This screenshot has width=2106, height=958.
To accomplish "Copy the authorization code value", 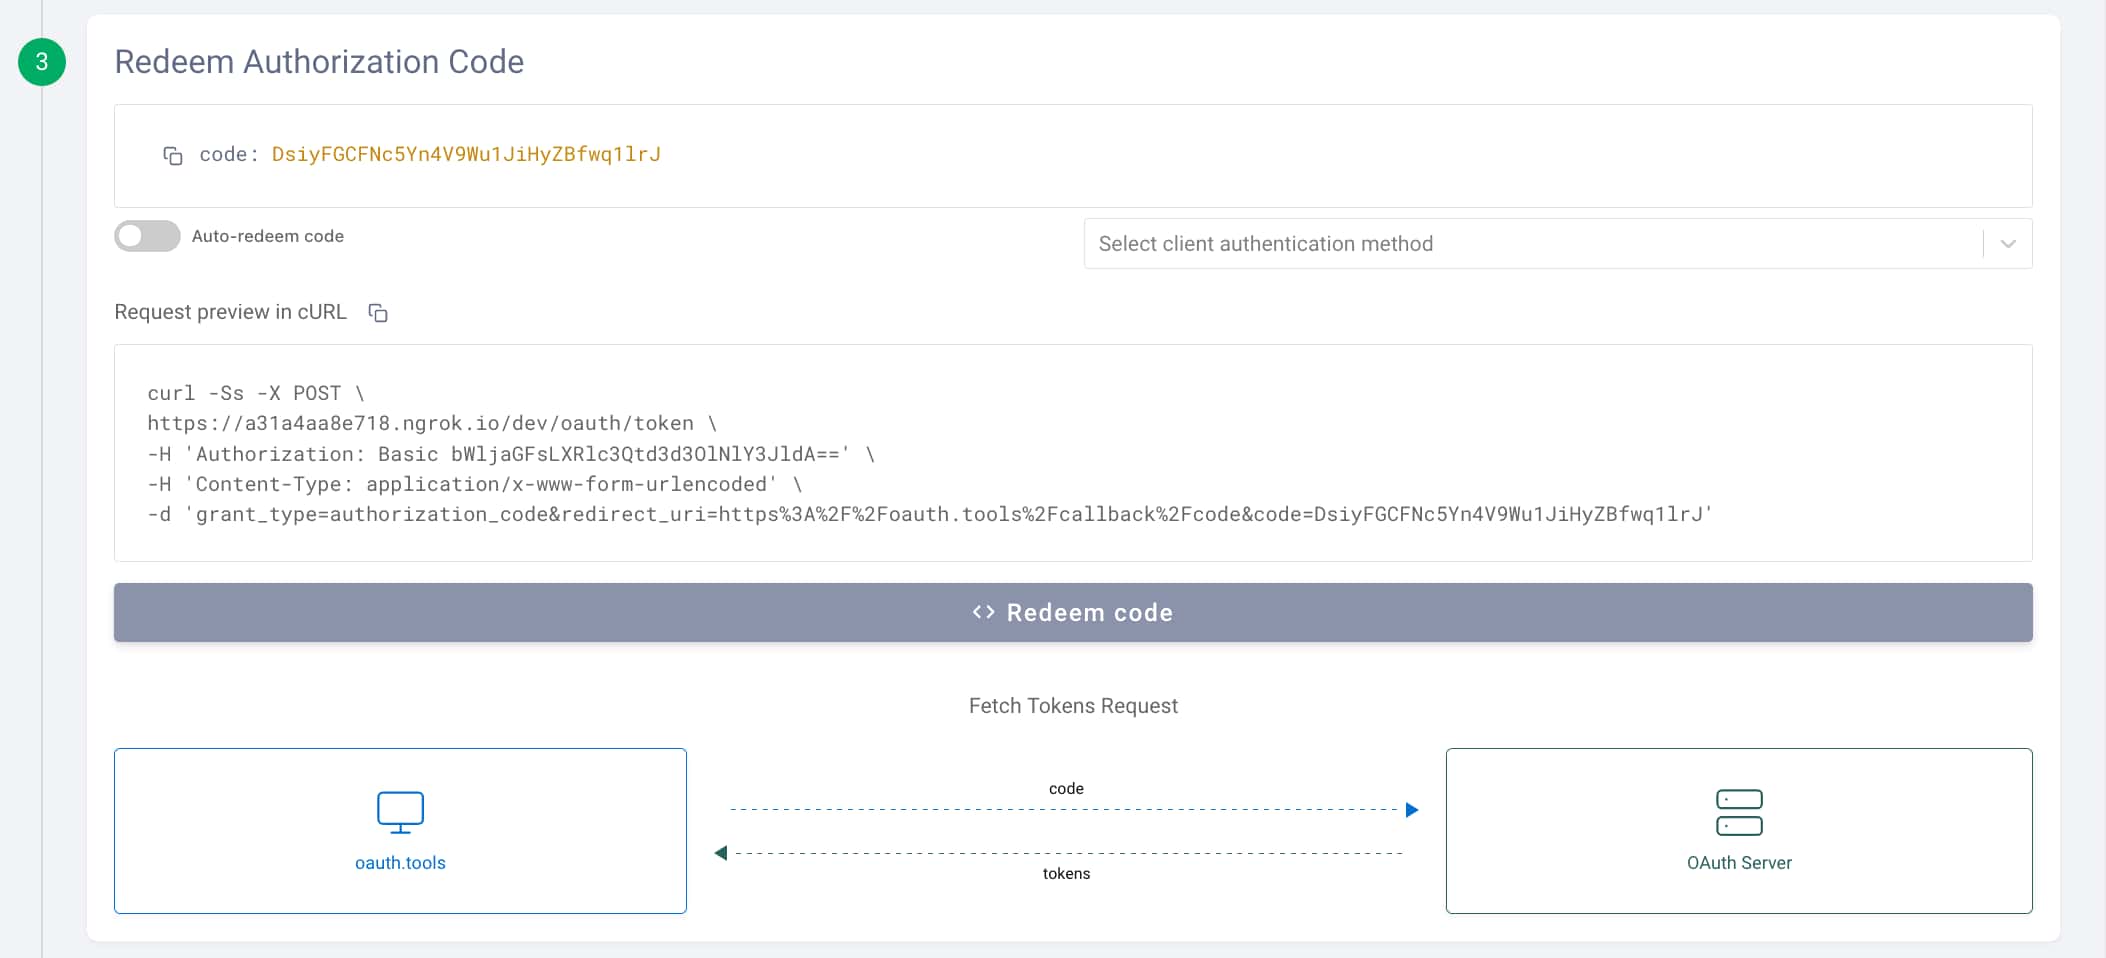I will (x=173, y=156).
